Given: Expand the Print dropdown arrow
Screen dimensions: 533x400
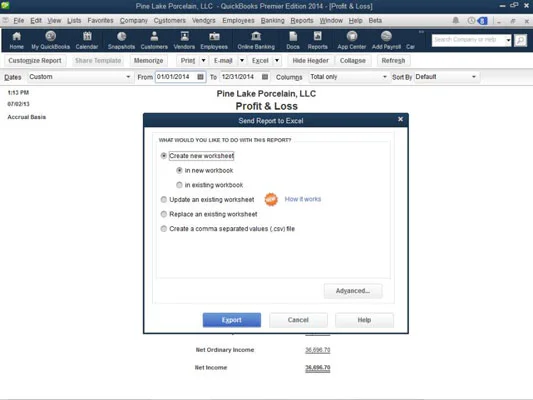Looking at the screenshot, I should 203,60.
